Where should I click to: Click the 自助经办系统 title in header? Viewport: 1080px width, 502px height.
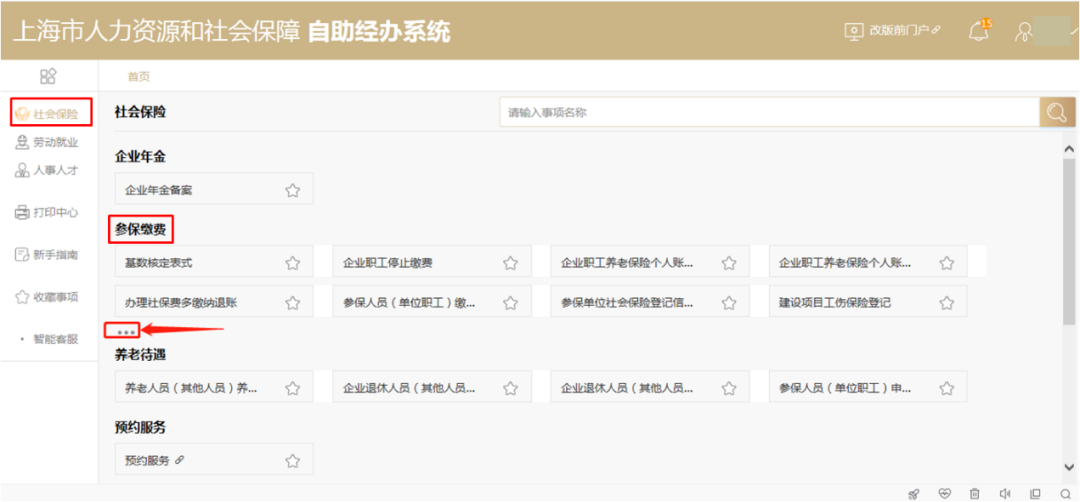point(379,32)
